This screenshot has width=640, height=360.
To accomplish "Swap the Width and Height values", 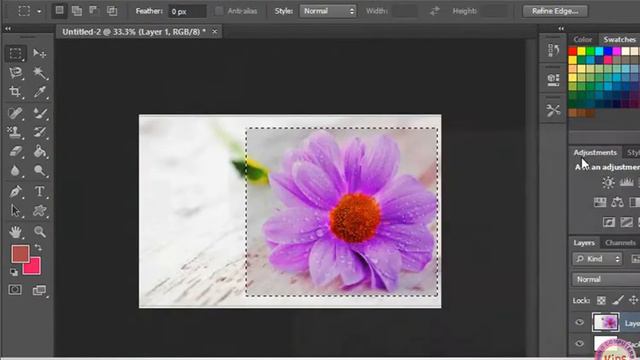I will 434,11.
